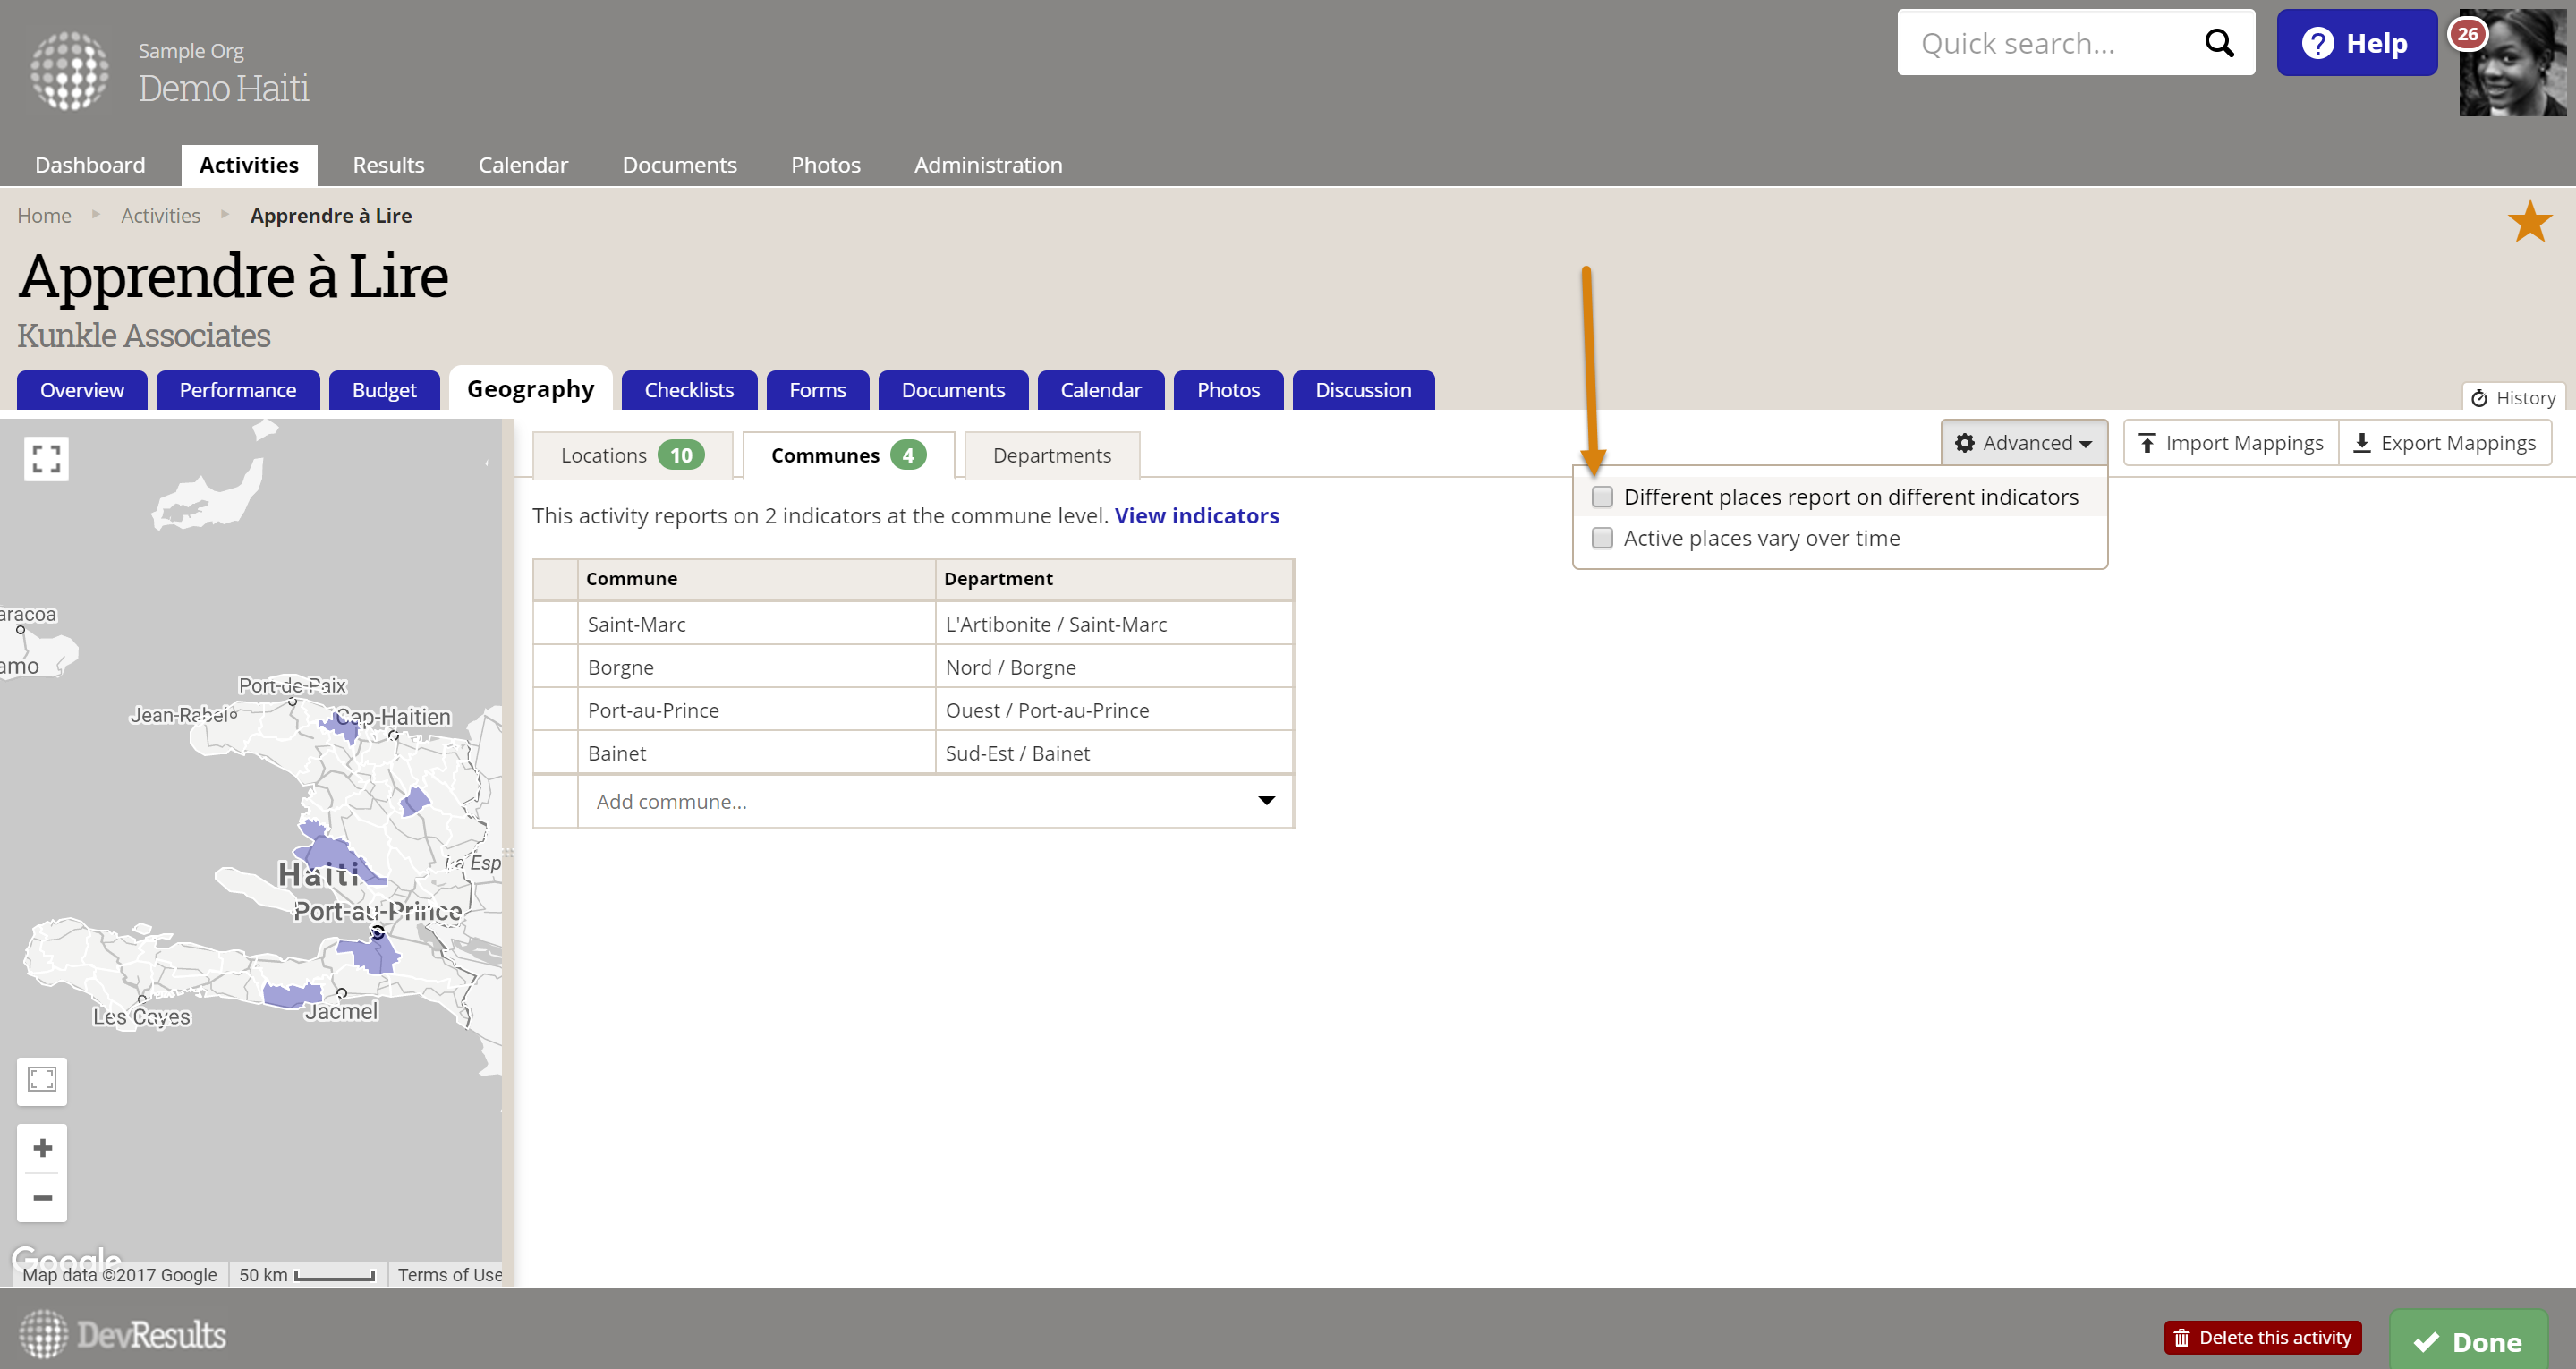Open the Budget activity tab
The height and width of the screenshot is (1369, 2576).
click(383, 390)
